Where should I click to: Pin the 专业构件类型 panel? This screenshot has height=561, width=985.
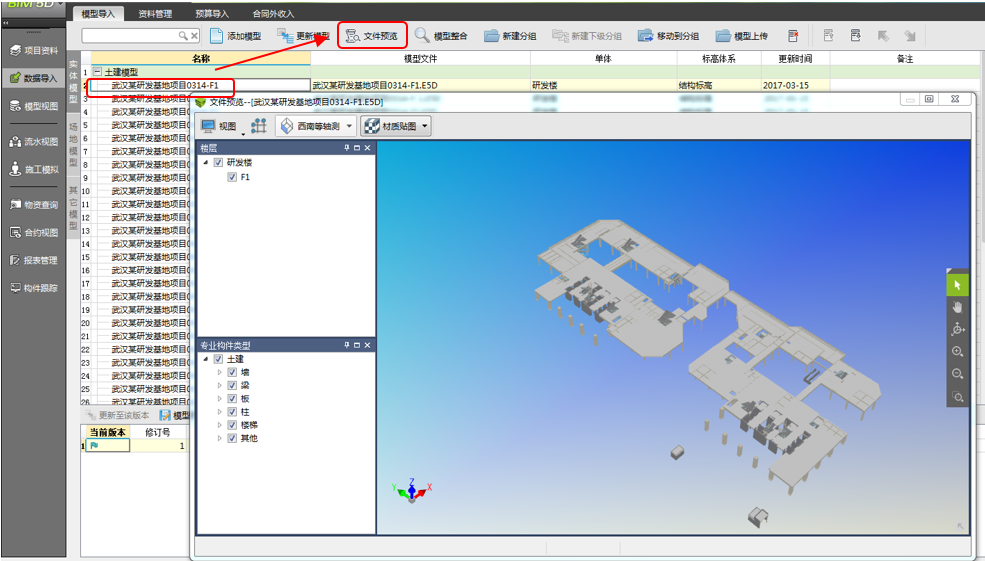coord(347,345)
